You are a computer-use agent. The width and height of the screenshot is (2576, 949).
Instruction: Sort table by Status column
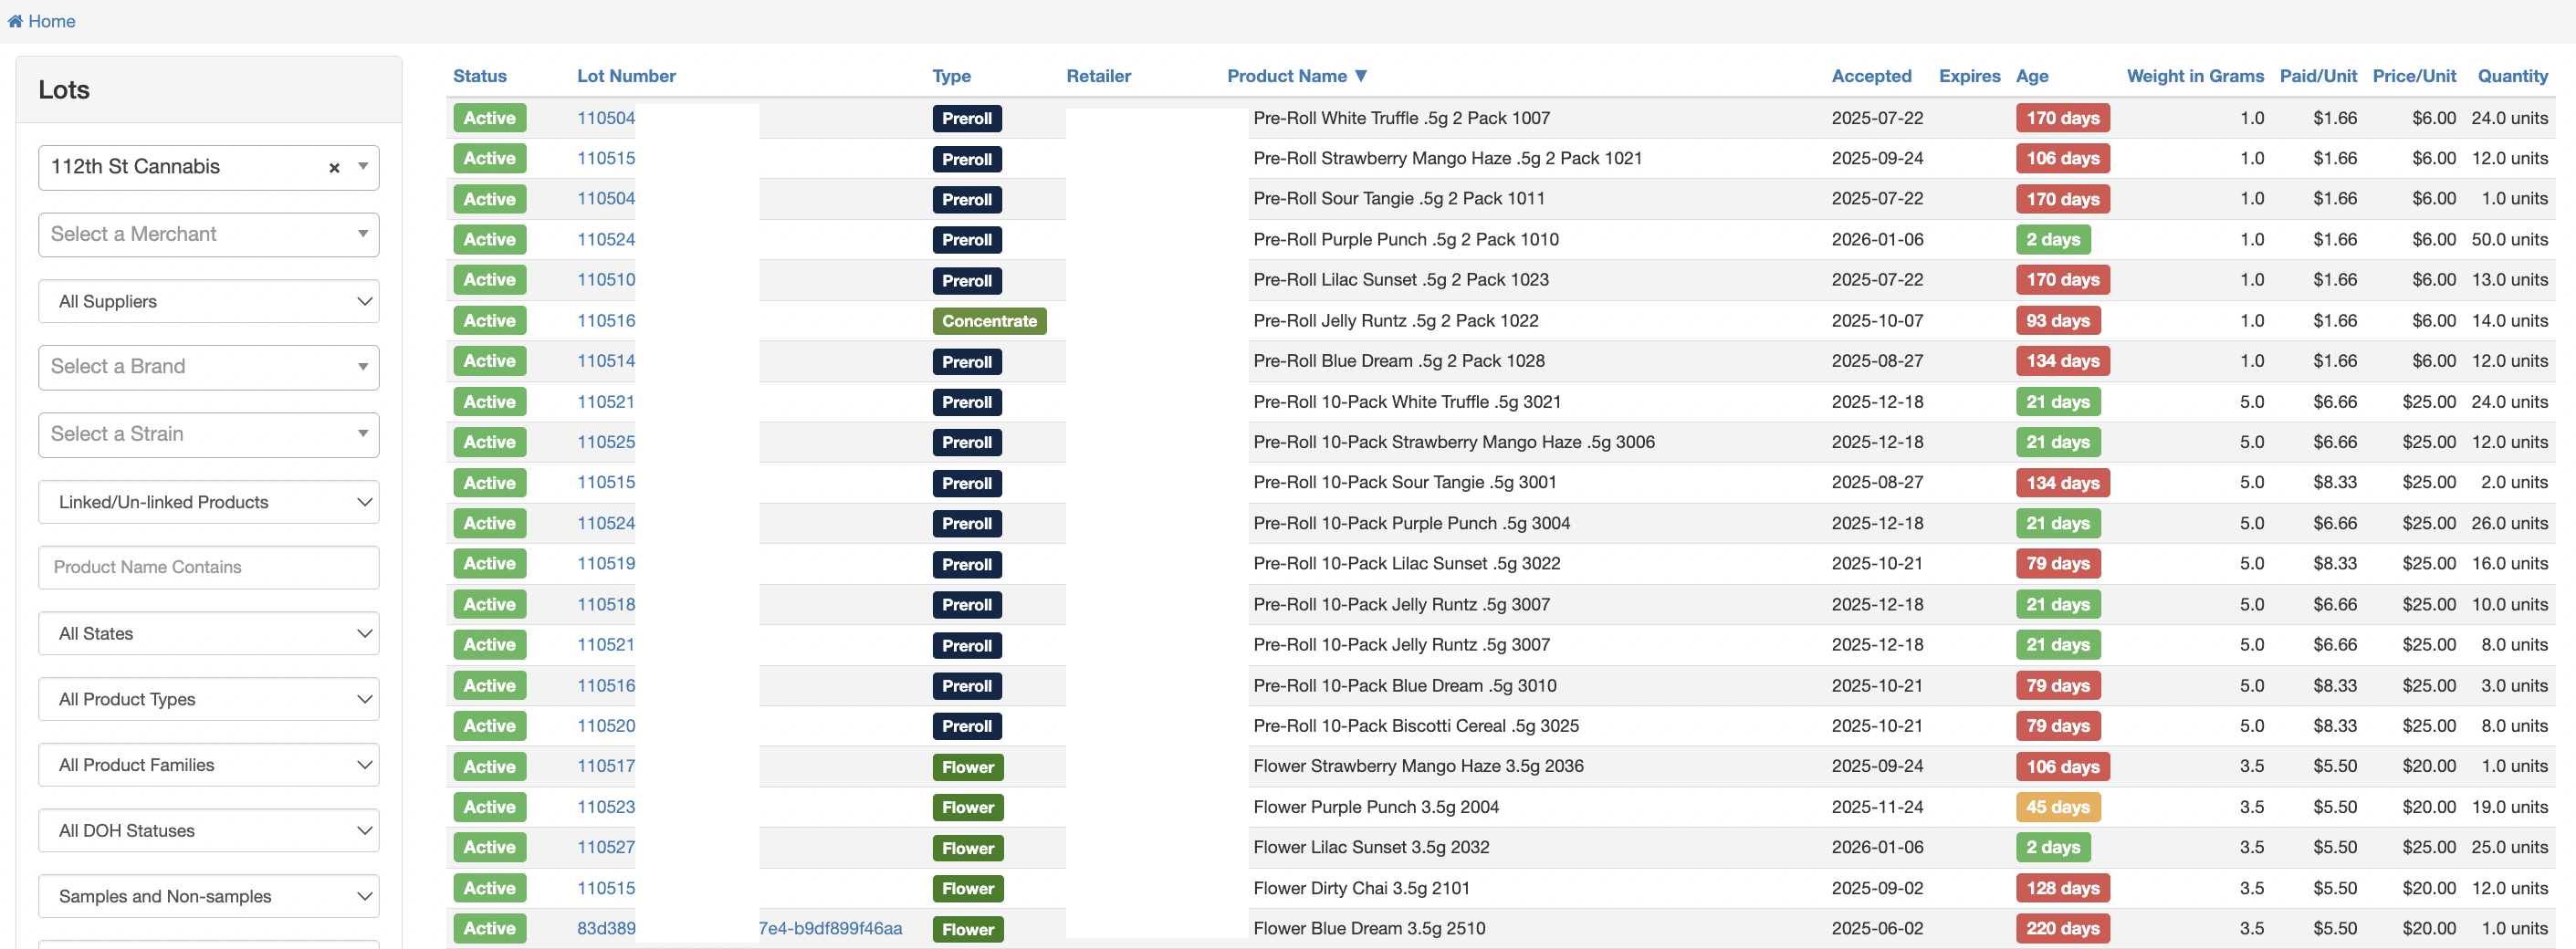(480, 76)
